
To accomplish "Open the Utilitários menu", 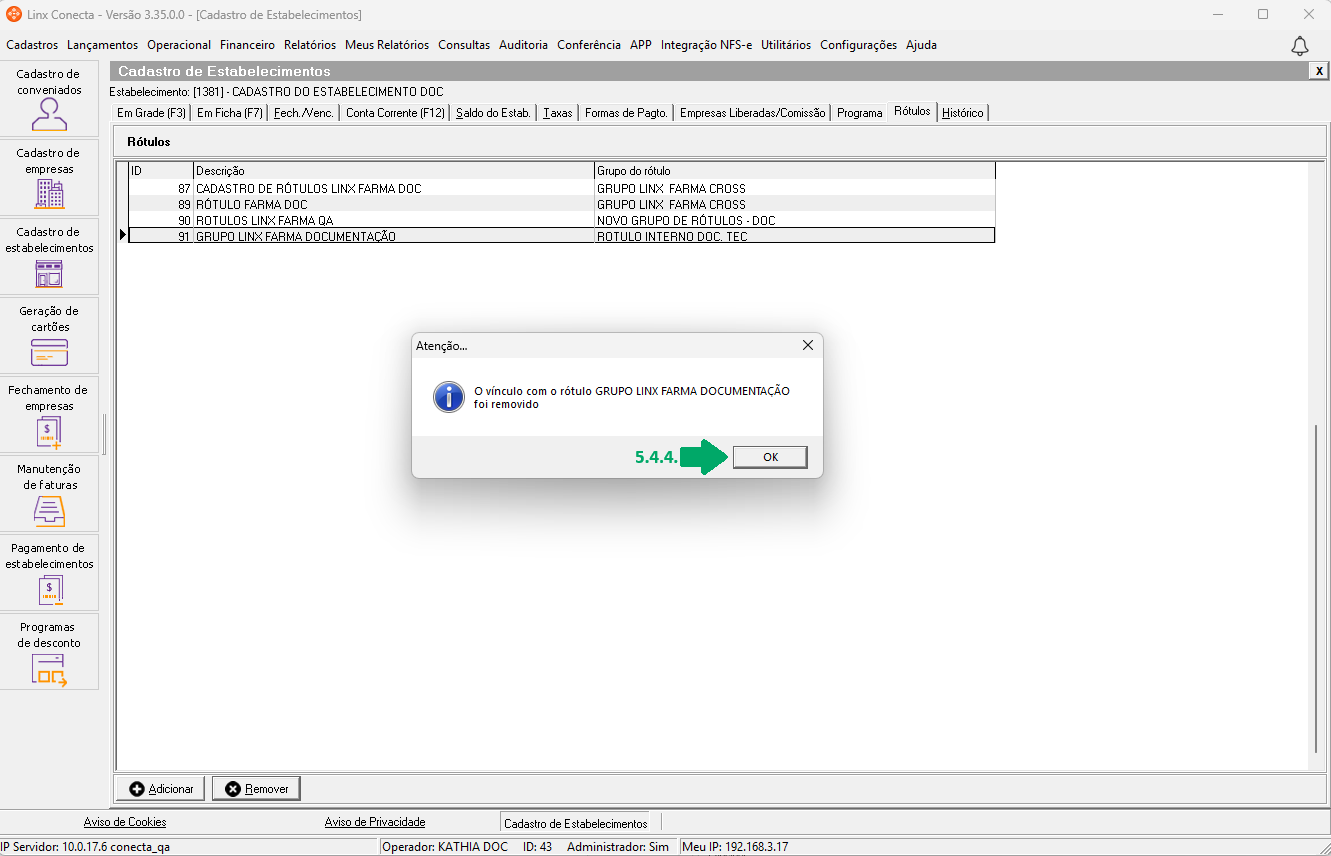I will (x=786, y=45).
